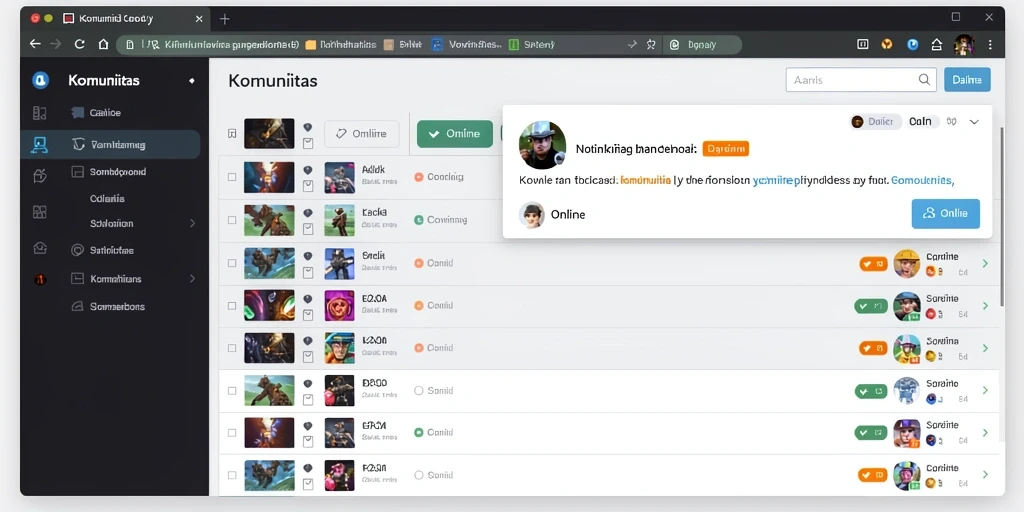Screen dimensions: 1024x512
Task: Select the header select-all checkbox
Action: click(232, 133)
